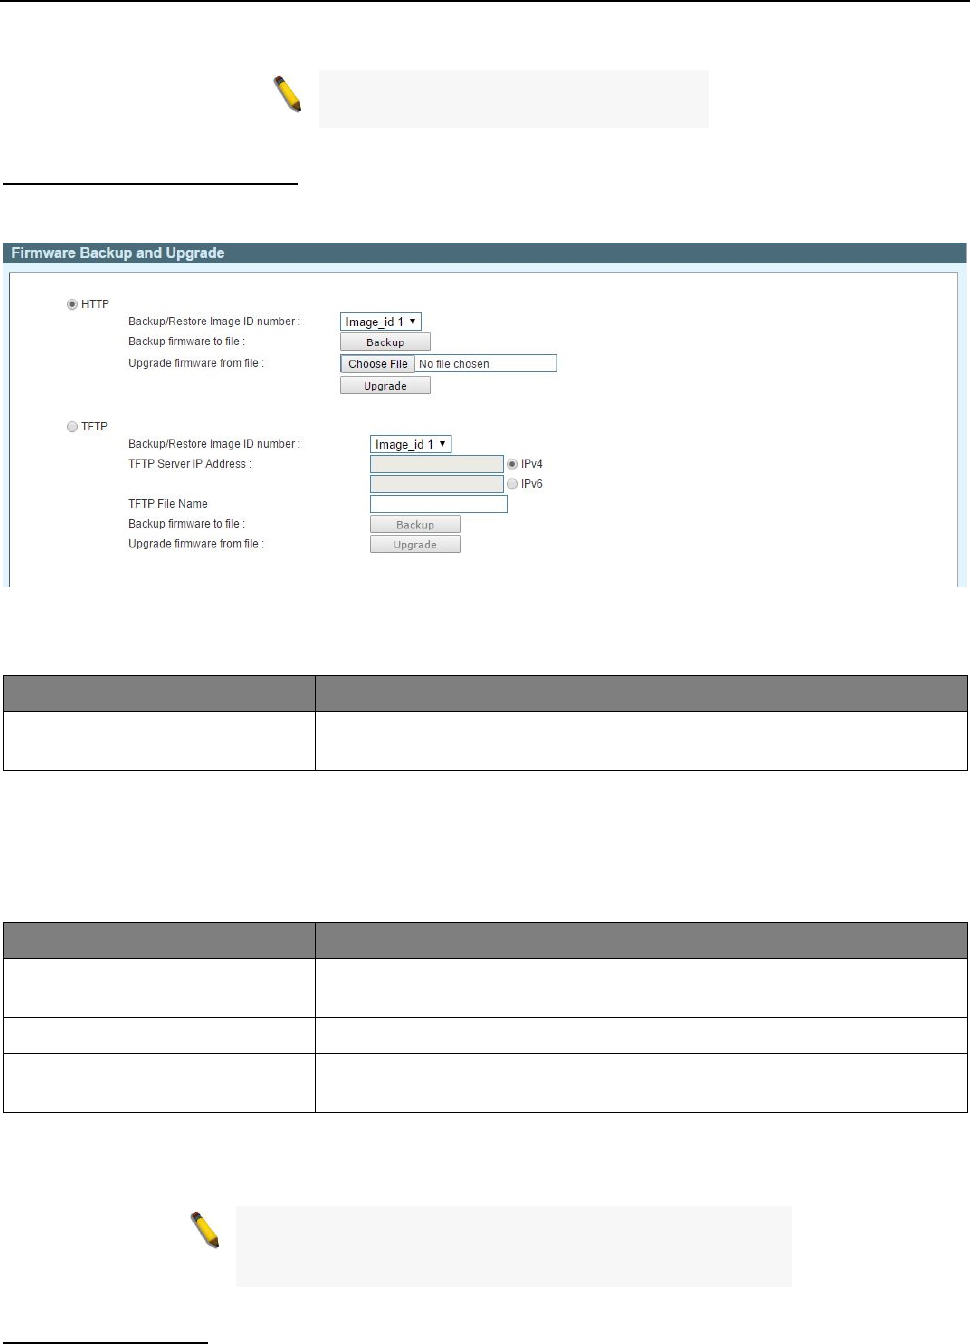This screenshot has height=1344, width=970.
Task: Click the bottom pencil note icon
Action: point(205,1230)
